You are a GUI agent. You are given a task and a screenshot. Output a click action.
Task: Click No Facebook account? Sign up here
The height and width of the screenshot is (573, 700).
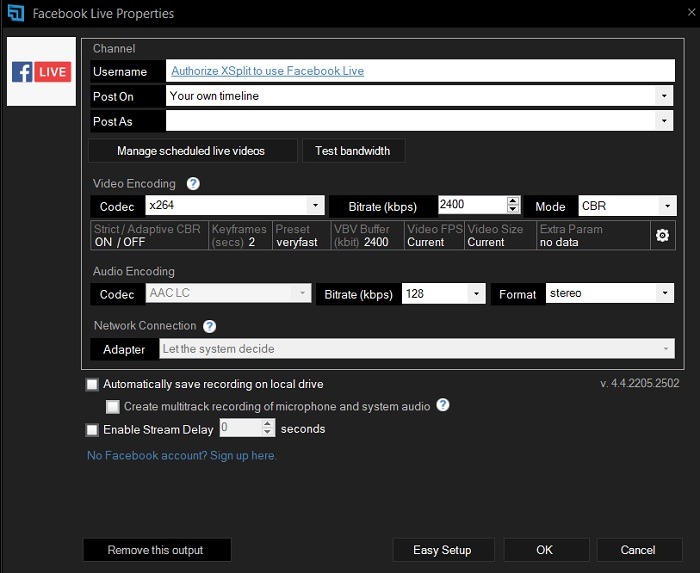point(181,456)
